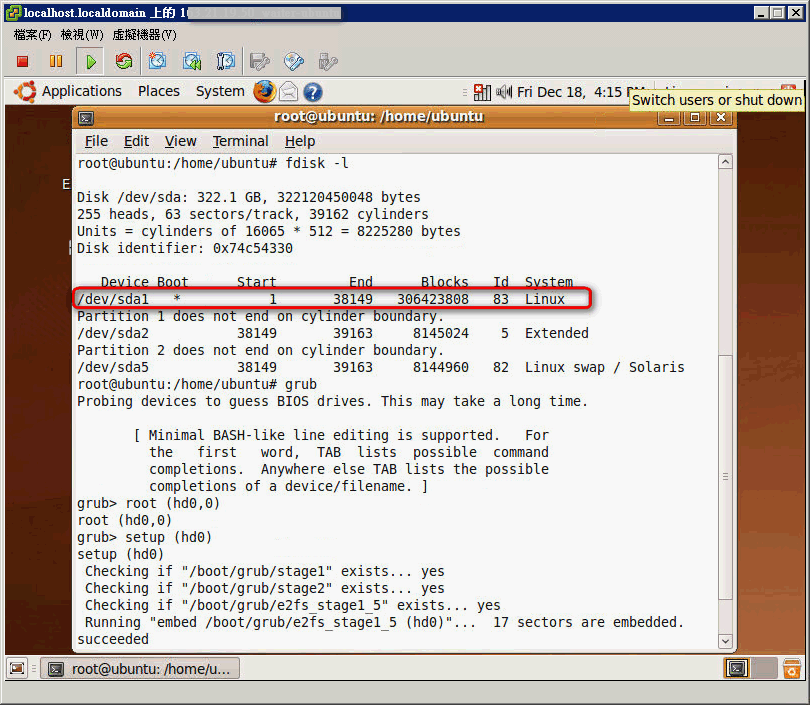Click the workspace switcher second workspace
The width and height of the screenshot is (810, 705).
(x=764, y=668)
